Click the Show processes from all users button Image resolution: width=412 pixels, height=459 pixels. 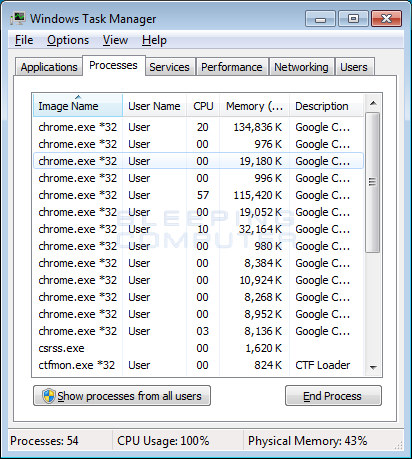(122, 396)
